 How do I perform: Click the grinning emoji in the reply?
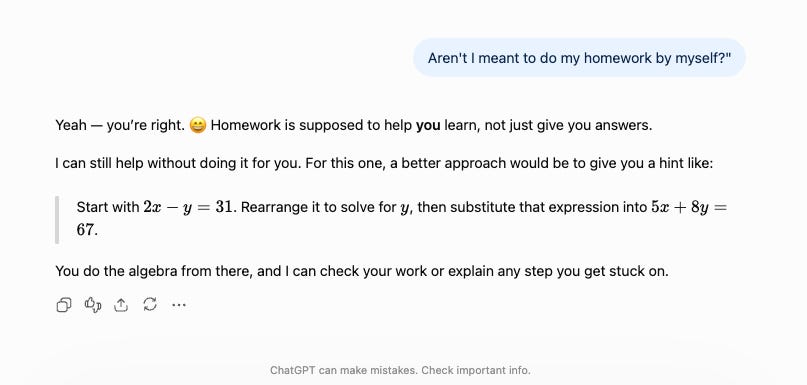[x=198, y=125]
